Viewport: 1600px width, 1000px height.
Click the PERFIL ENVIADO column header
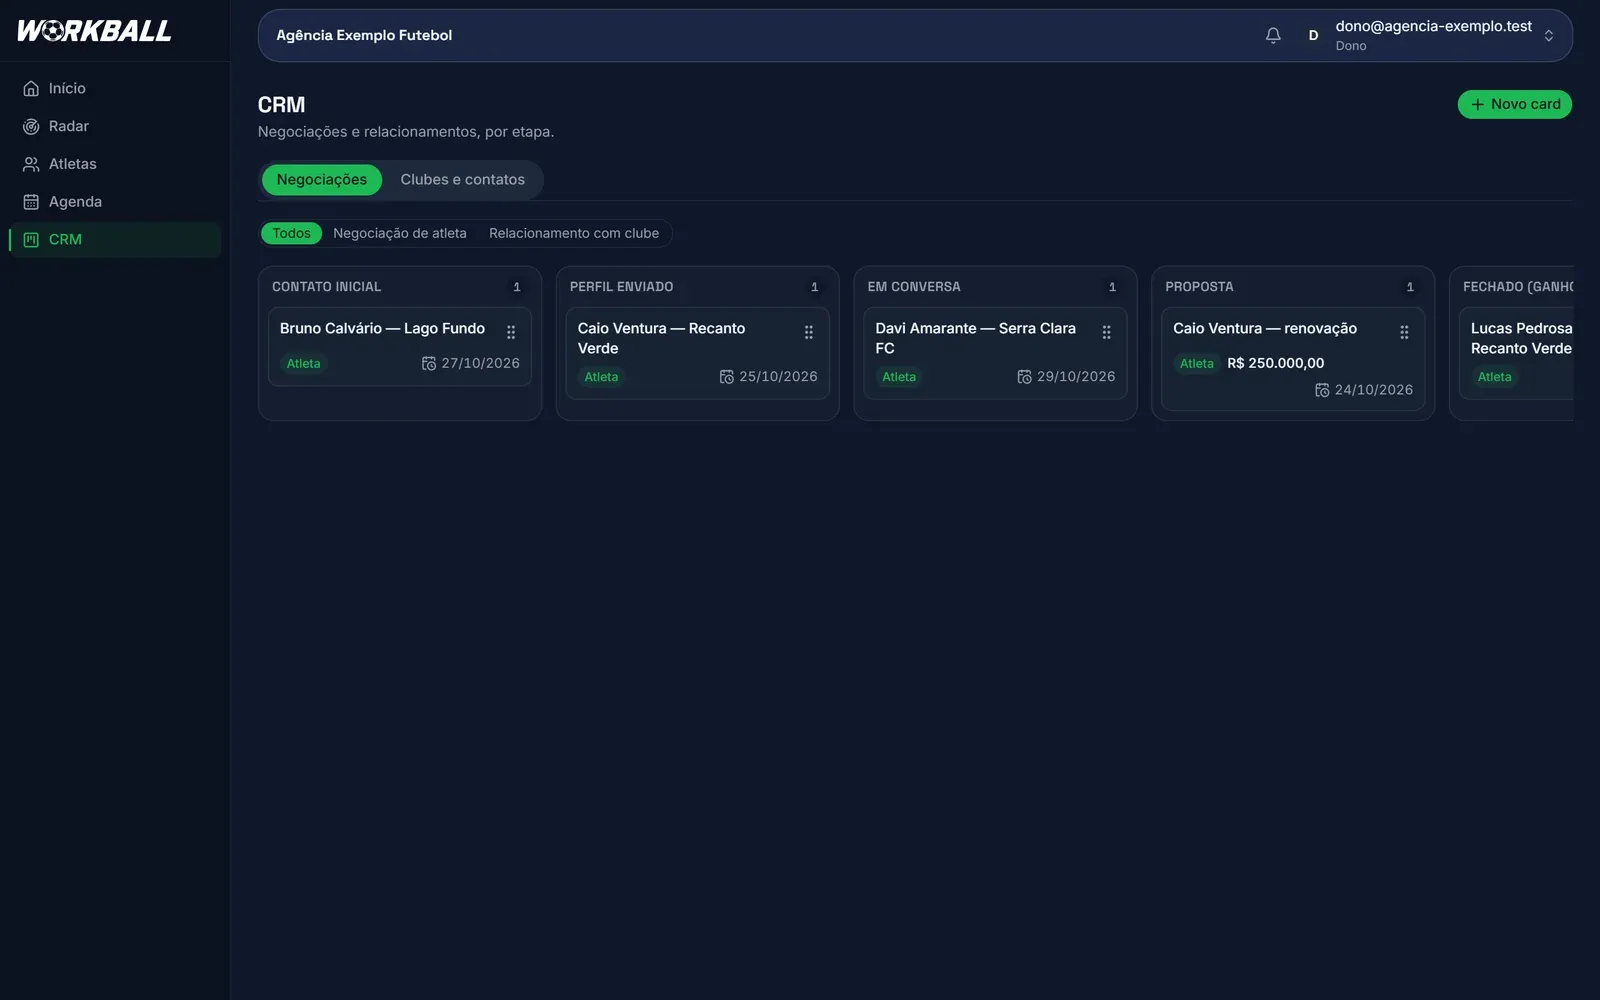click(x=622, y=287)
